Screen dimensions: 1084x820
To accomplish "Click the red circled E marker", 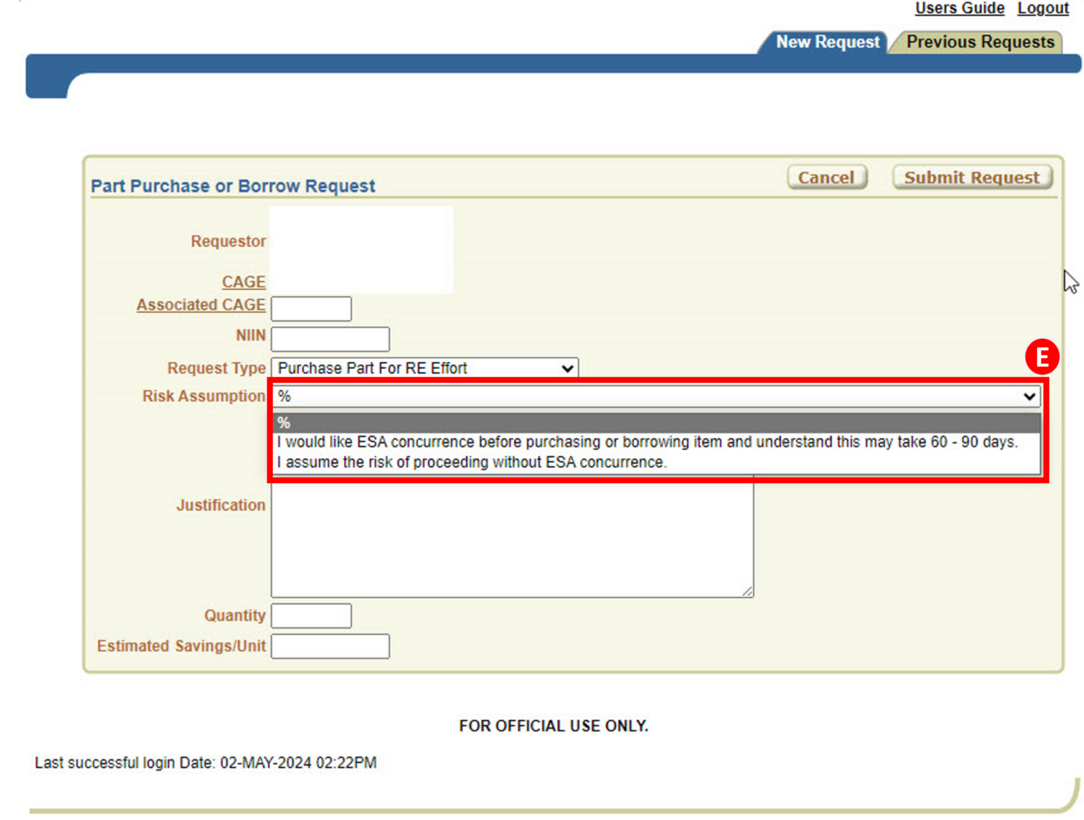I will 1043,357.
